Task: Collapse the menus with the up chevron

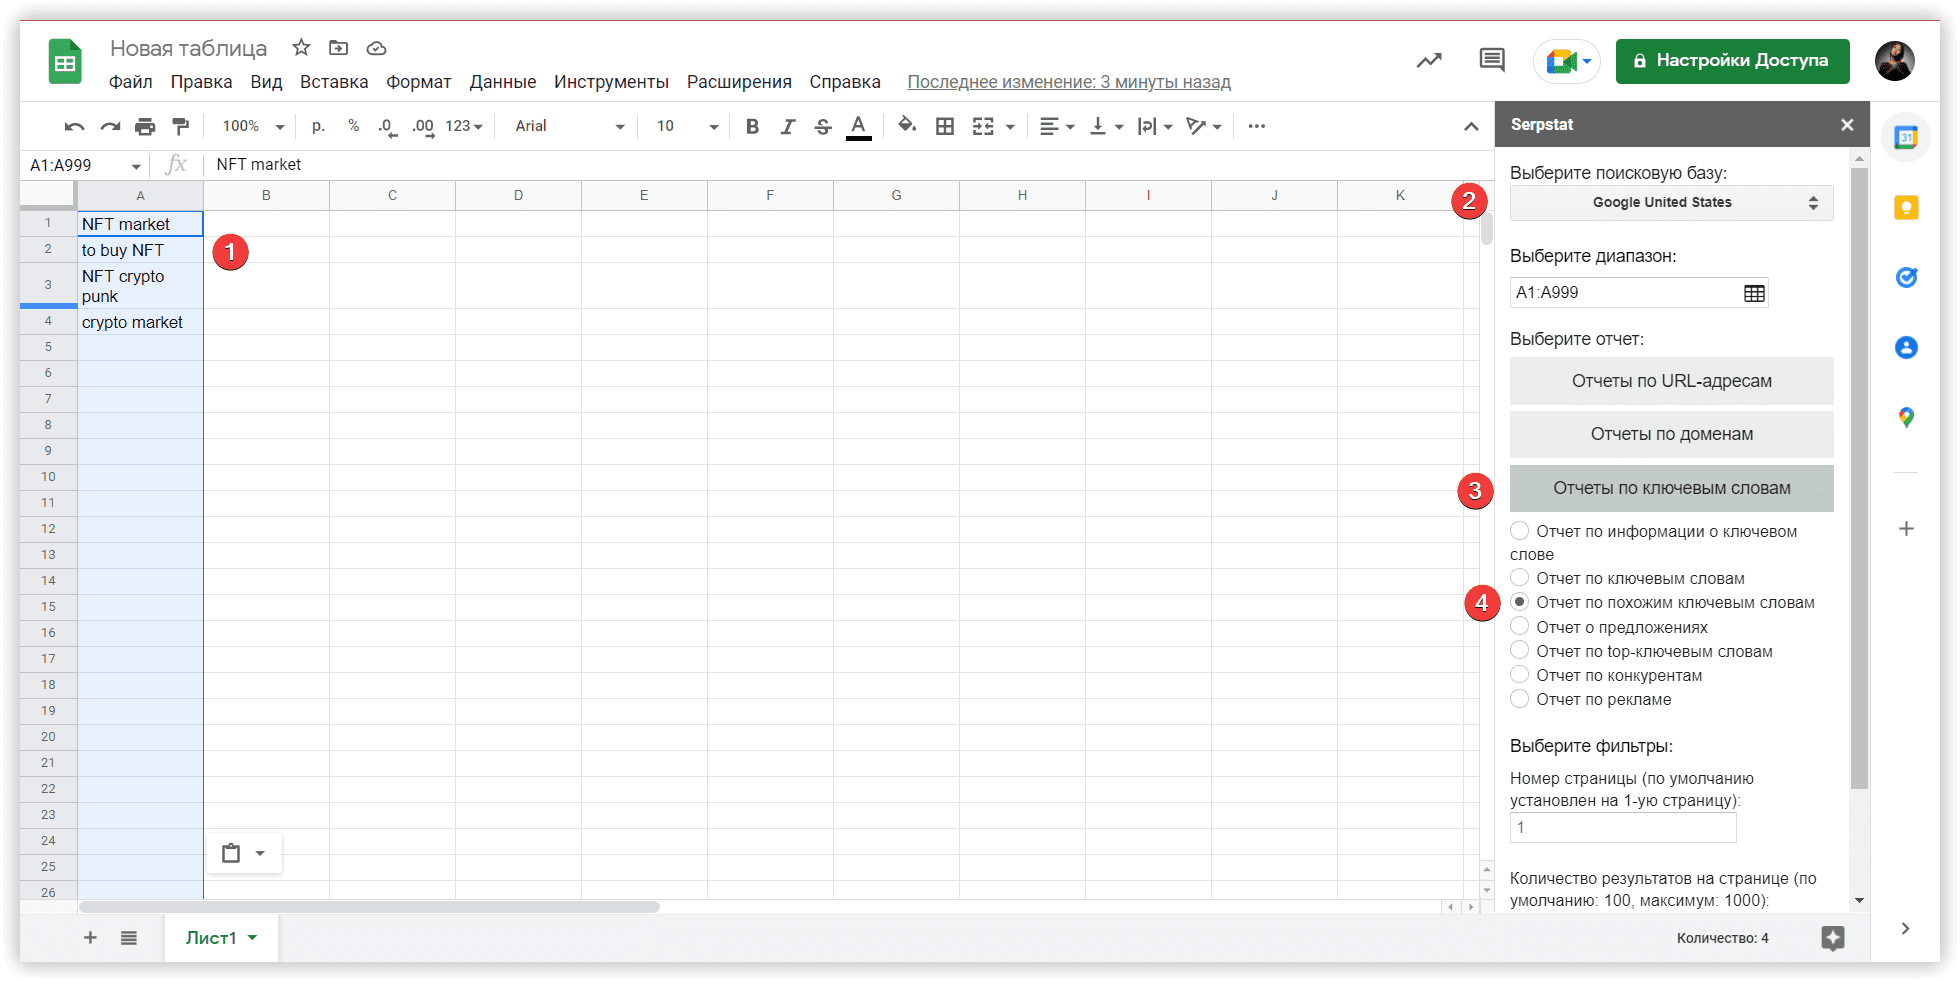Action: tap(1471, 126)
